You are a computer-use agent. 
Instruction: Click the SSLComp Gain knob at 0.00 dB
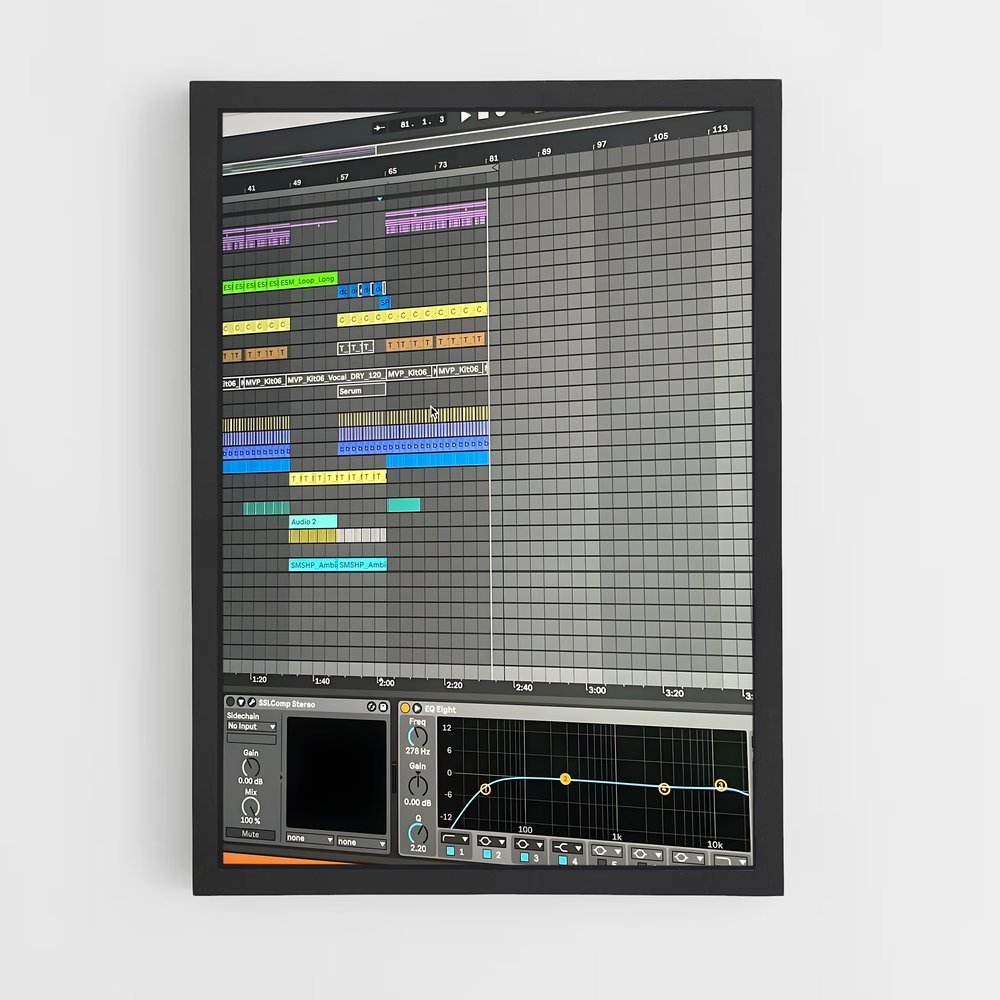(251, 767)
